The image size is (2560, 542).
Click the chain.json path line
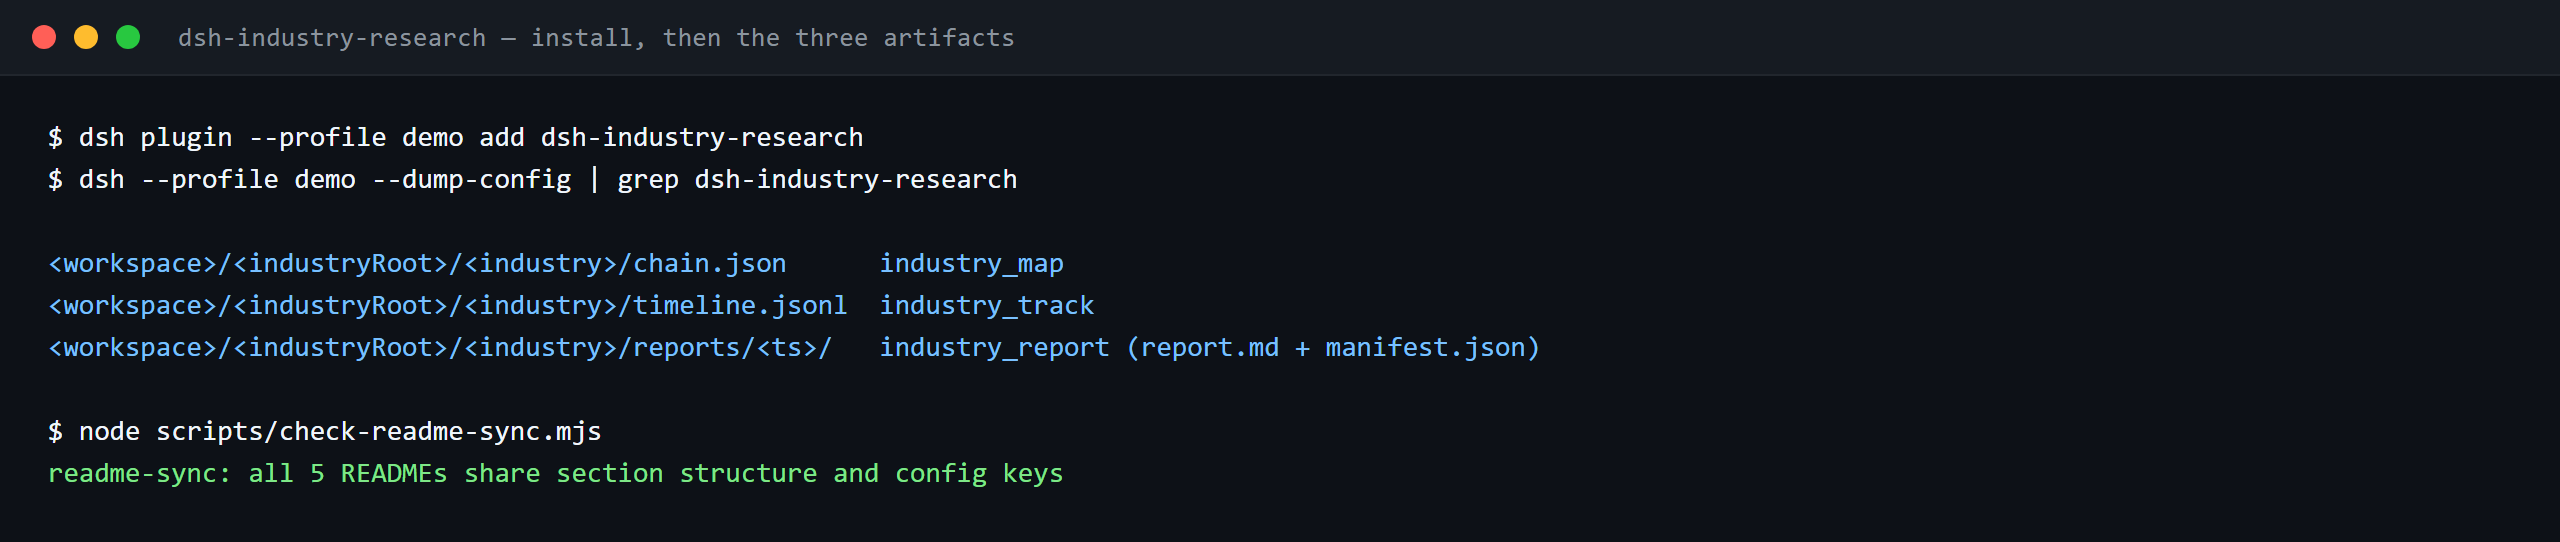pyautogui.click(x=417, y=263)
